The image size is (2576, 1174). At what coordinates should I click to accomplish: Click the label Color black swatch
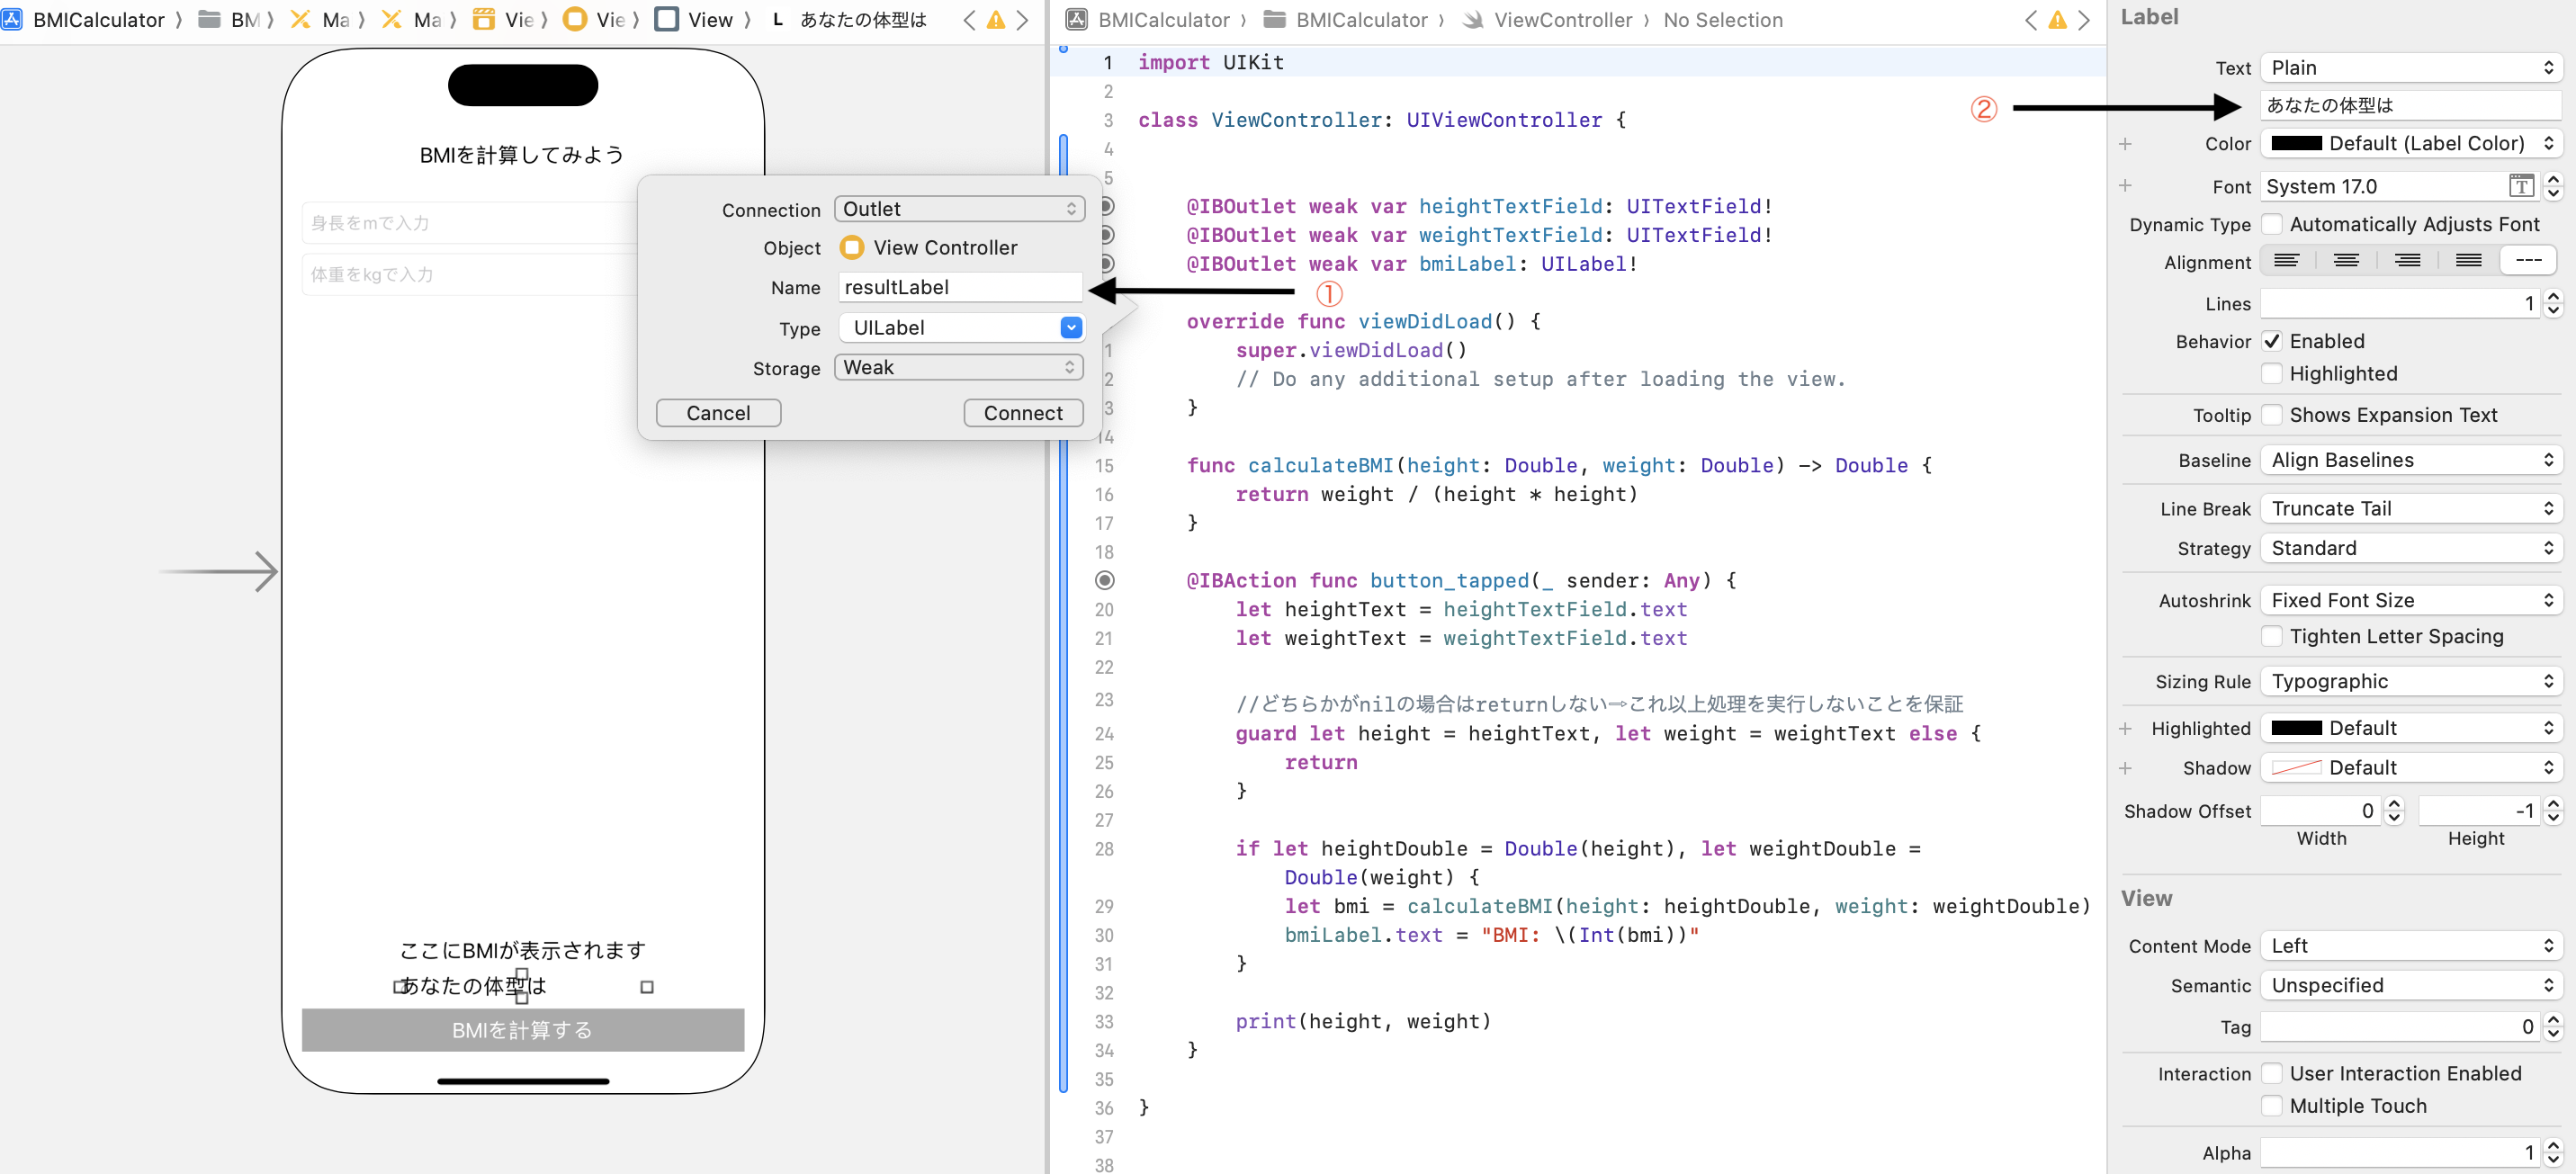coord(2296,143)
